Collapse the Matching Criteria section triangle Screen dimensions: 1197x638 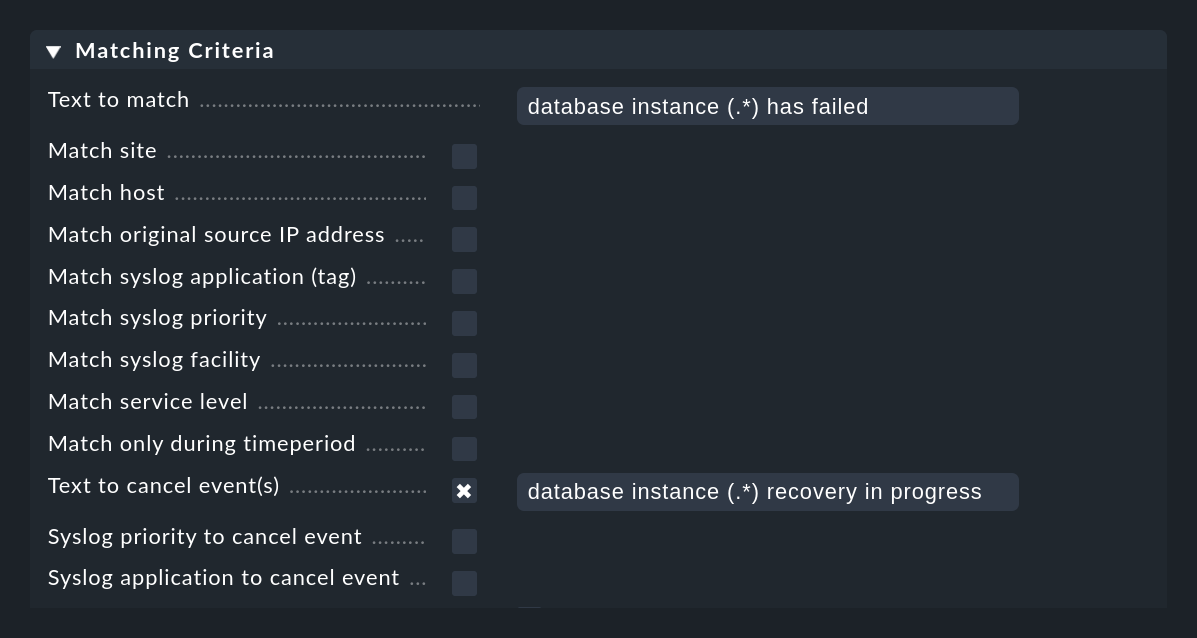pyautogui.click(x=53, y=51)
